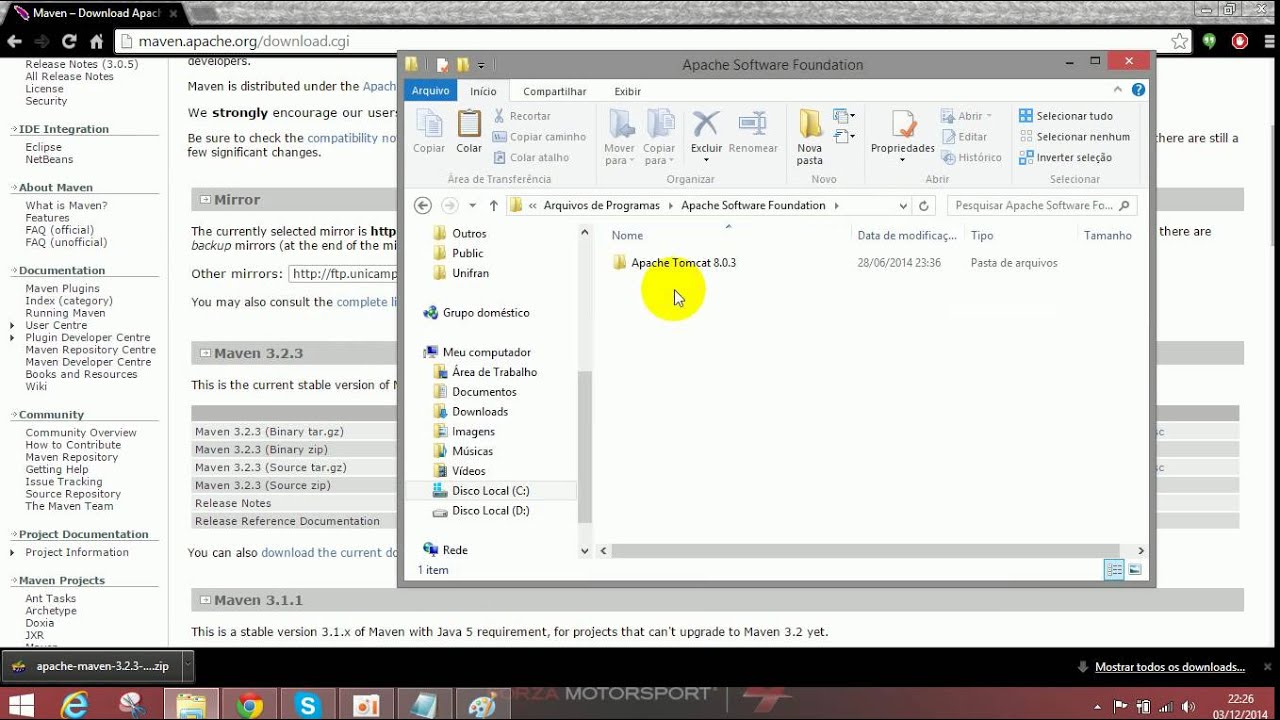The height and width of the screenshot is (720, 1280).
Task: Click Inverter seleção
Action: (x=1065, y=157)
